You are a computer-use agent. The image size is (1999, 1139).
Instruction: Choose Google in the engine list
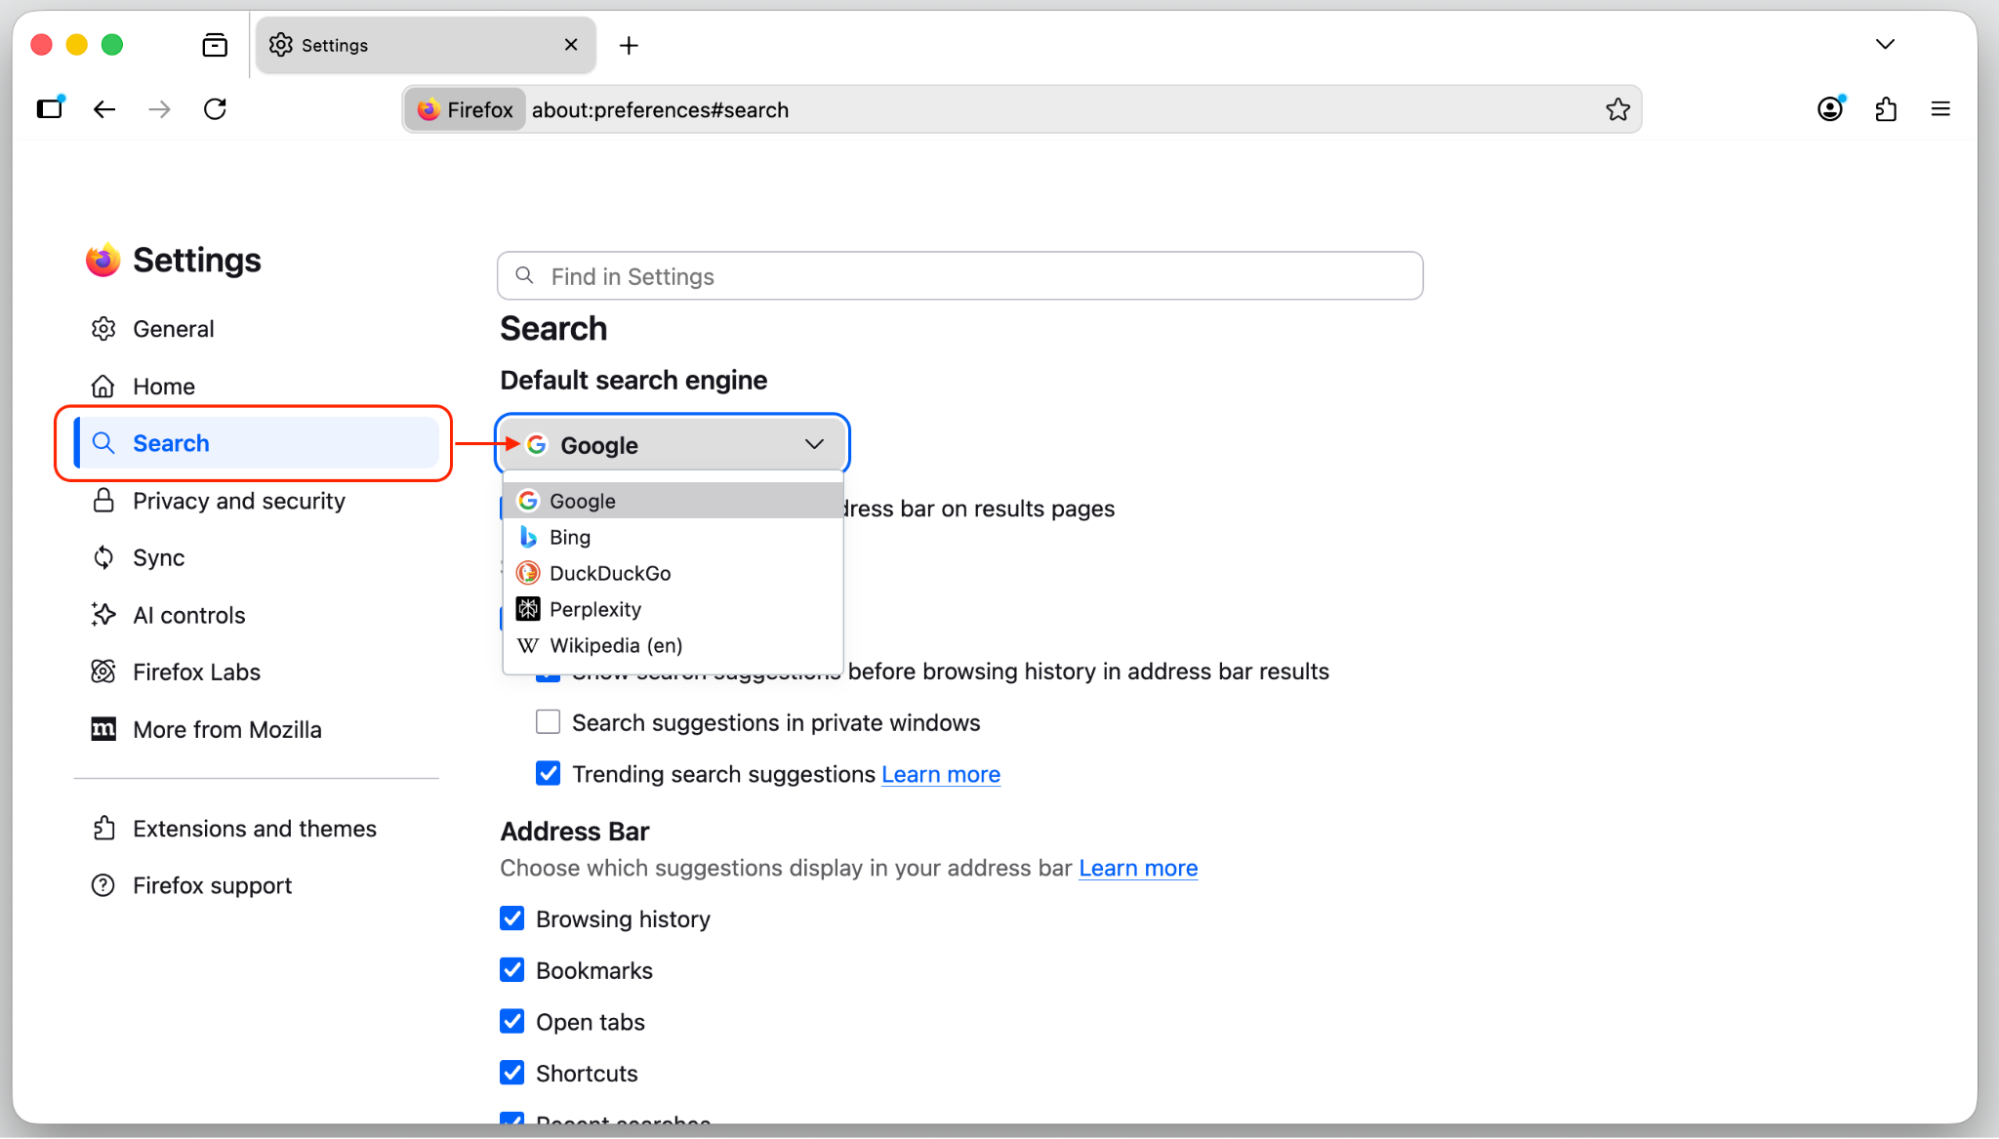tap(673, 501)
